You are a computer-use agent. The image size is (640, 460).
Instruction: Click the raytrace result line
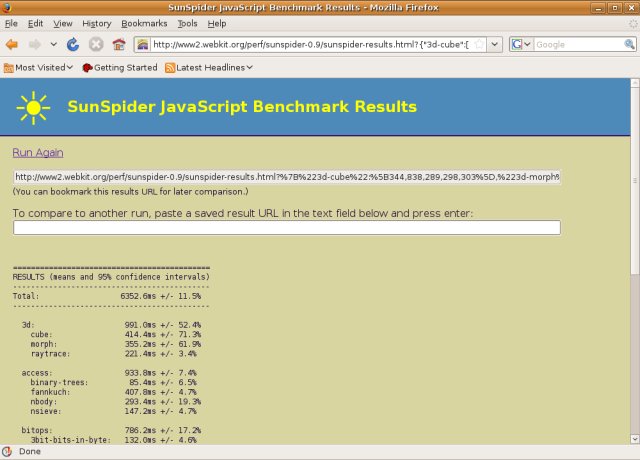(113, 354)
